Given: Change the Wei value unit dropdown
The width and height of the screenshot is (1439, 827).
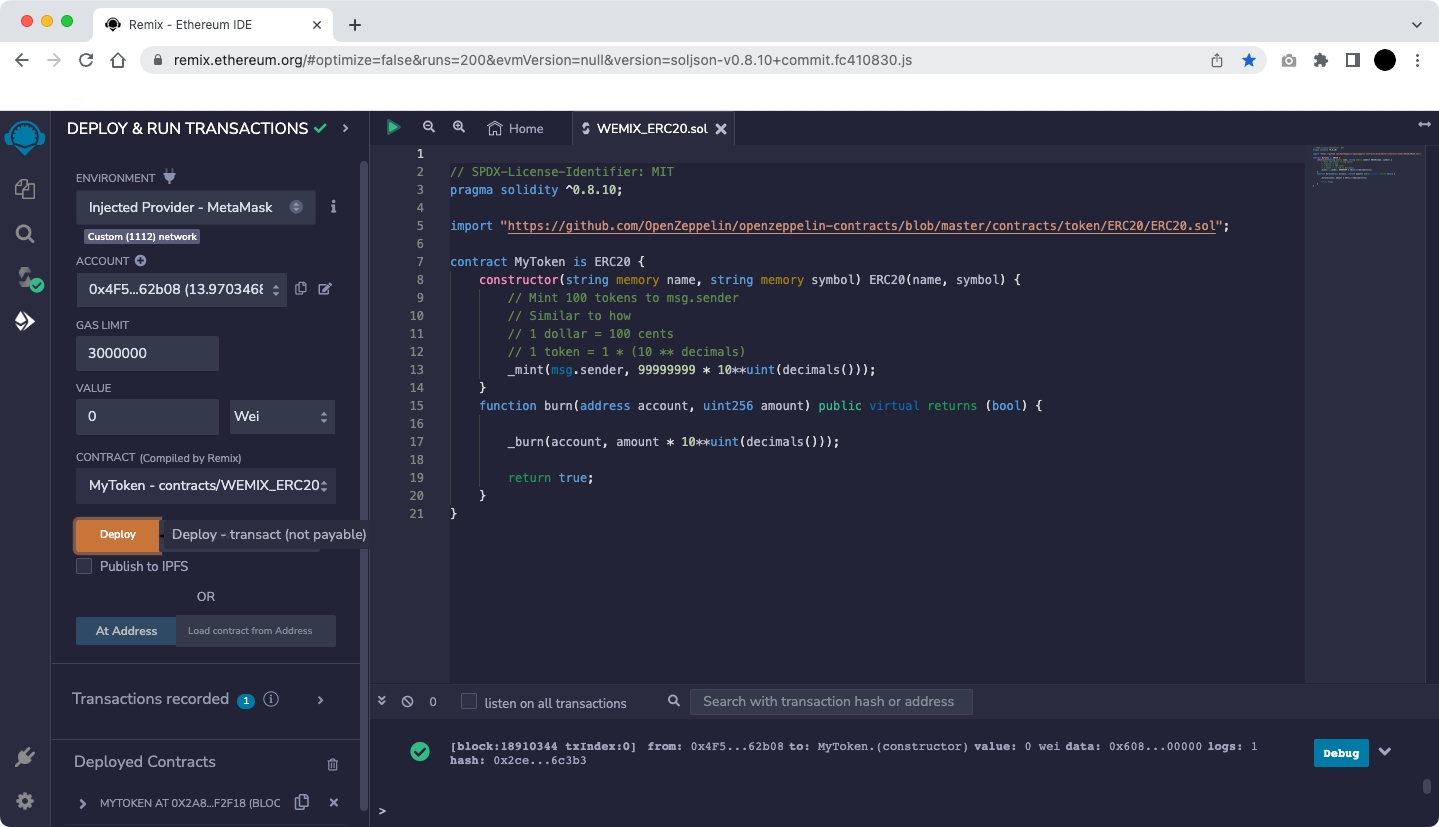Looking at the screenshot, I should click(282, 416).
